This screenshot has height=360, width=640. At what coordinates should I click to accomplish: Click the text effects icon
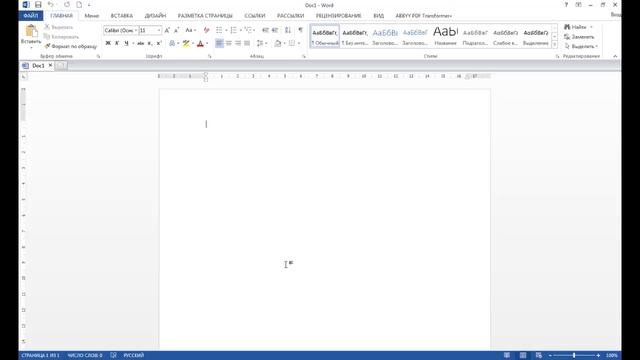[172, 43]
